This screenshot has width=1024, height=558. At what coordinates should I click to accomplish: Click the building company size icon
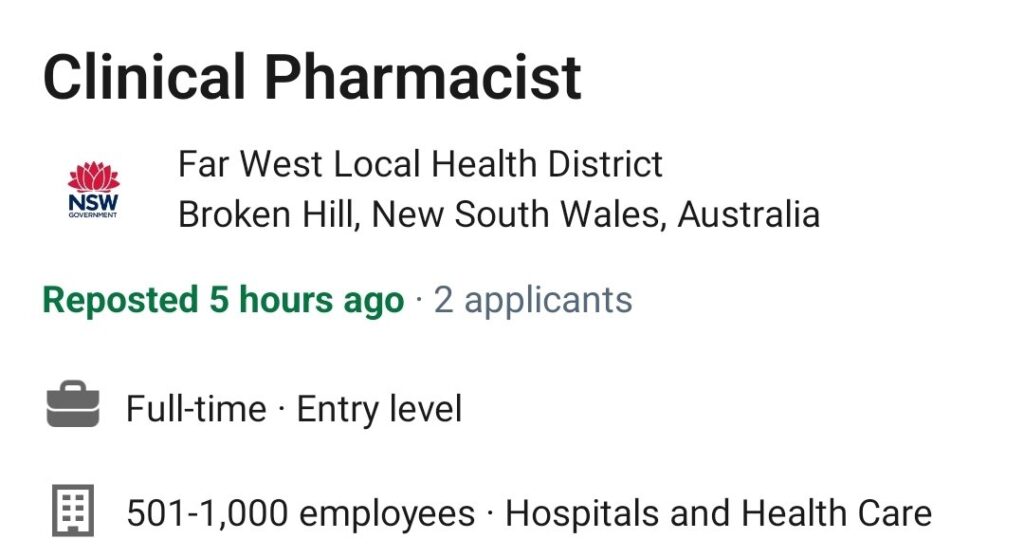[73, 510]
